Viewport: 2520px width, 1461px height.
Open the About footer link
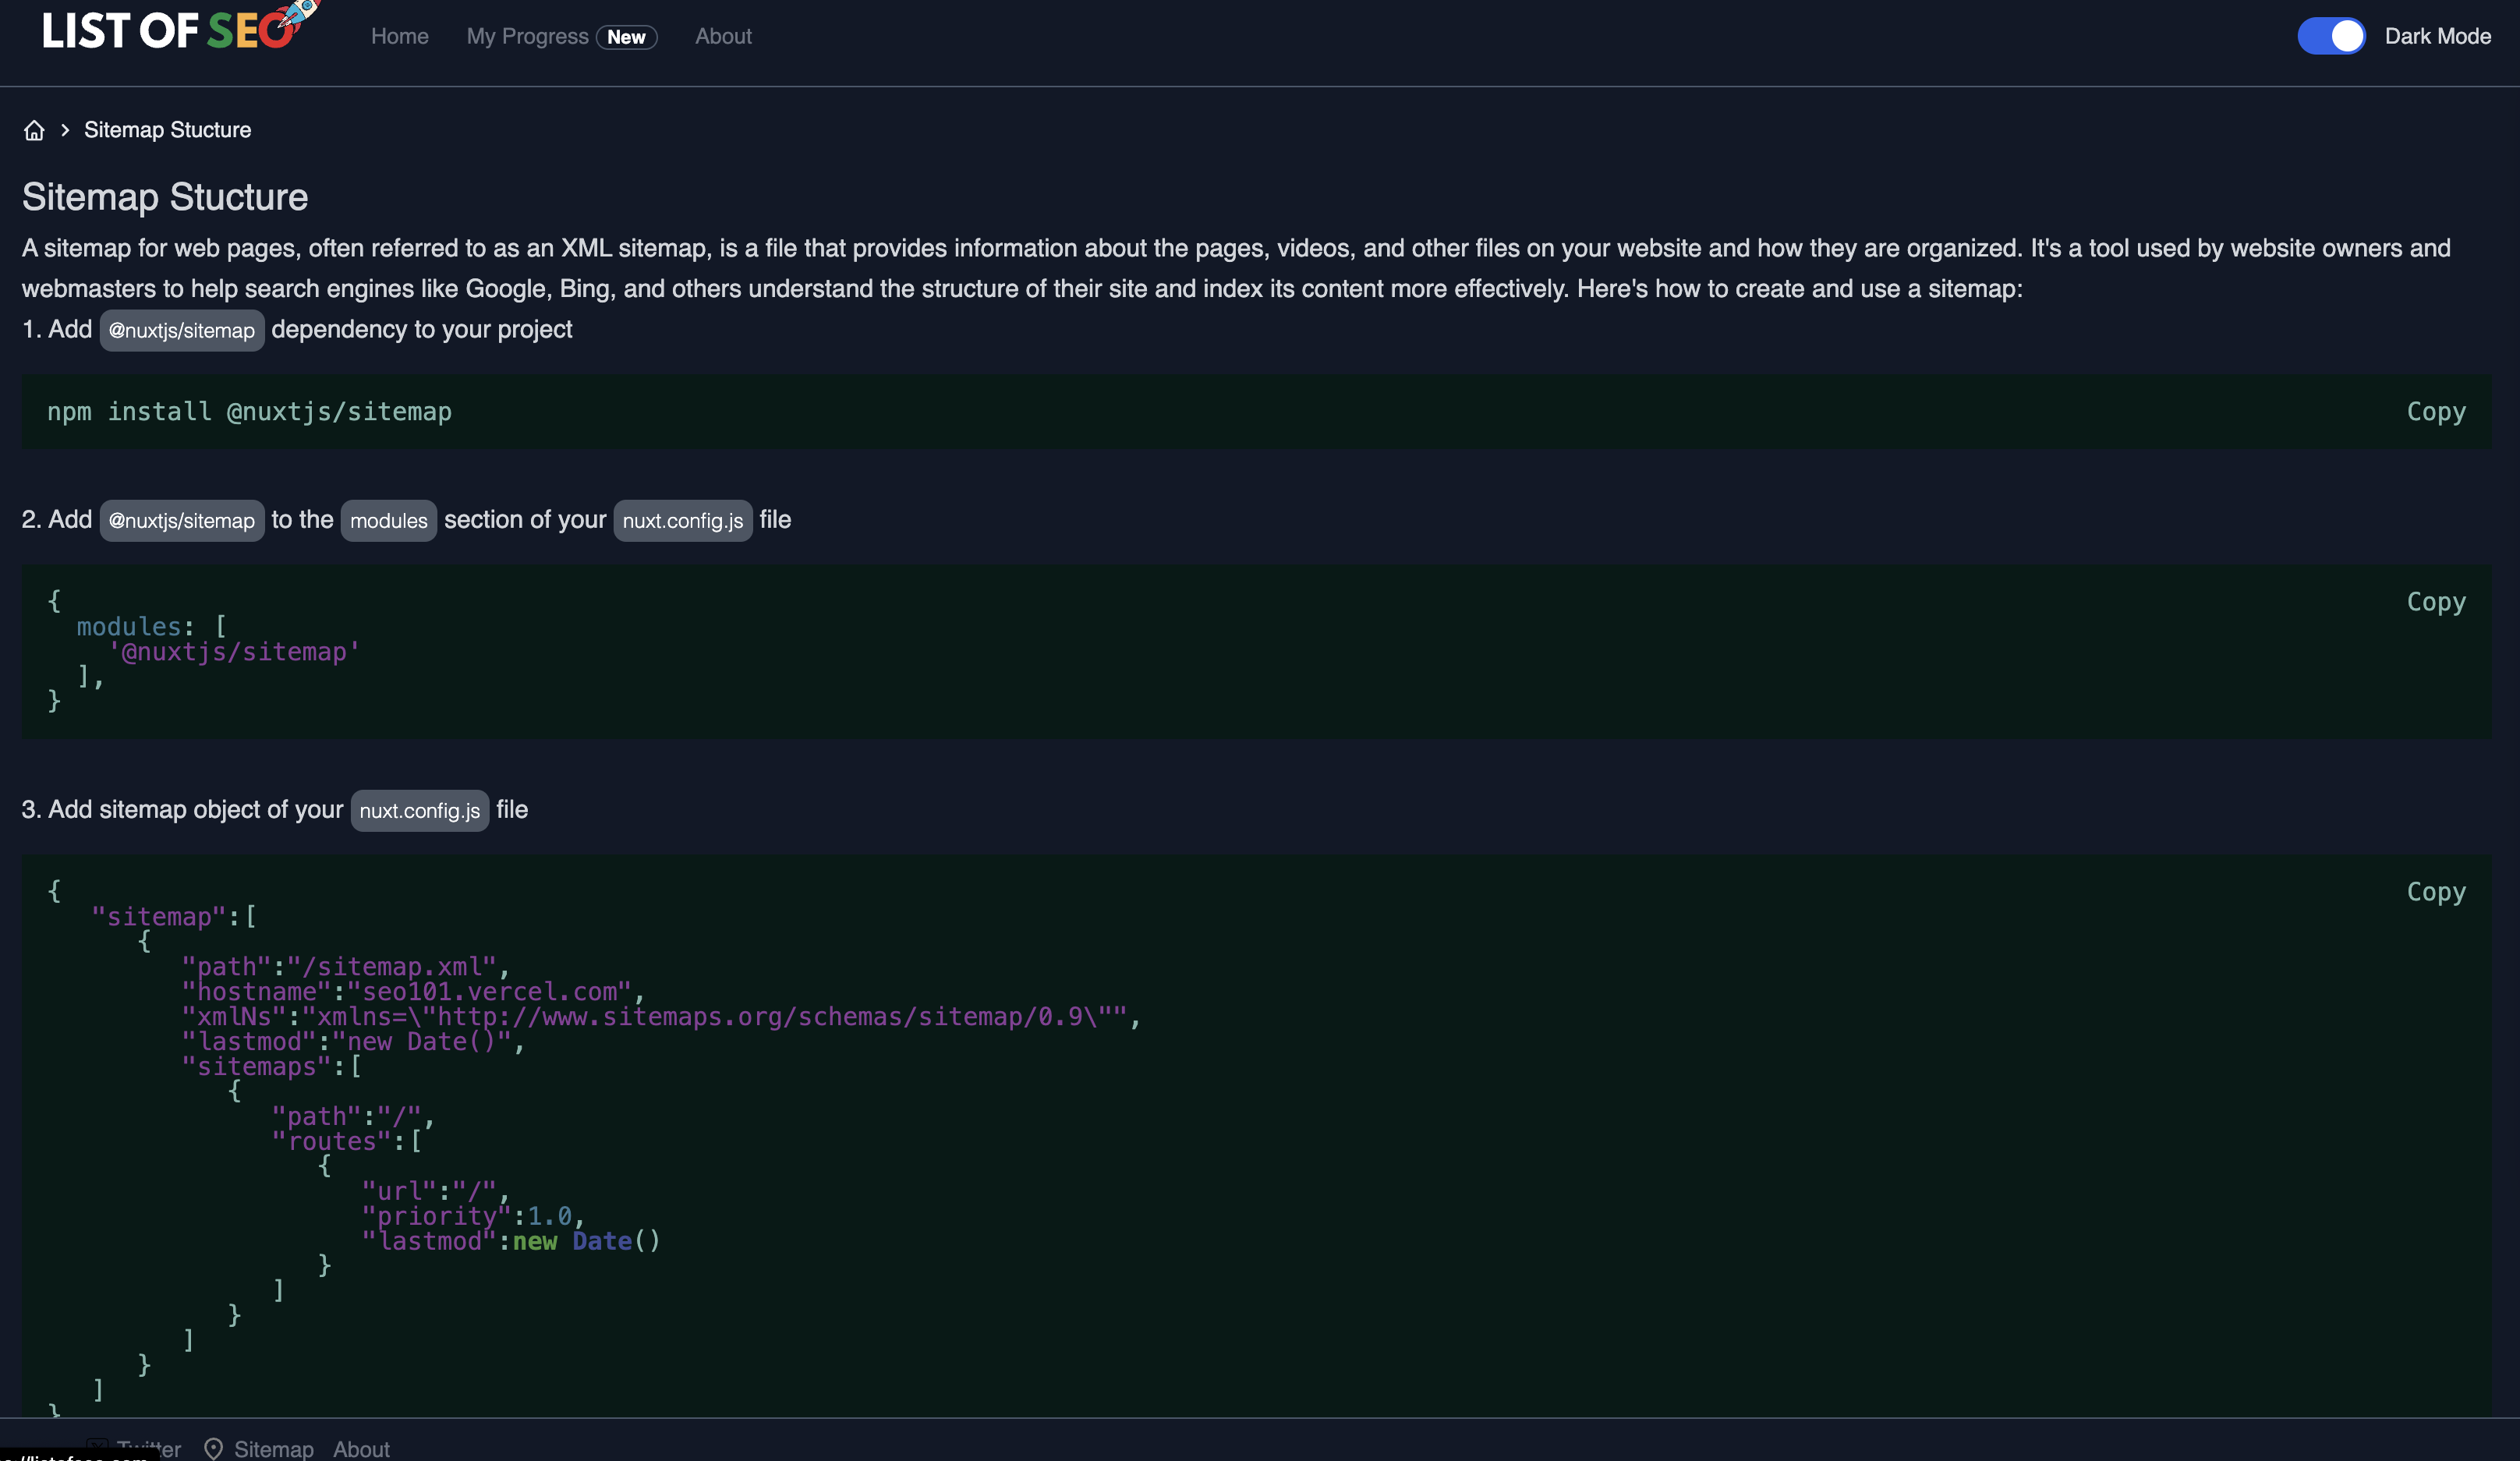pos(361,1449)
